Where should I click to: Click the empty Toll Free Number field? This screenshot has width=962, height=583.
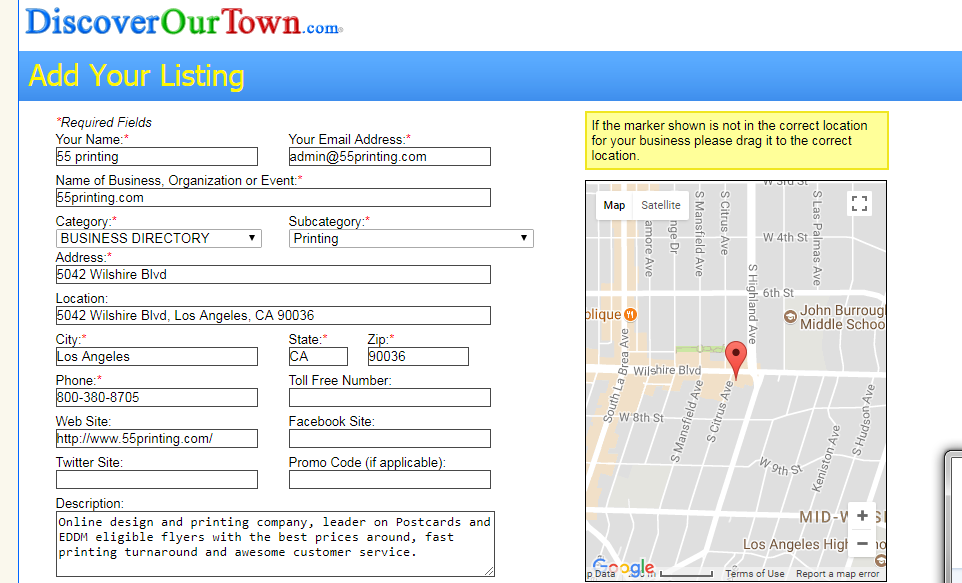tap(390, 398)
